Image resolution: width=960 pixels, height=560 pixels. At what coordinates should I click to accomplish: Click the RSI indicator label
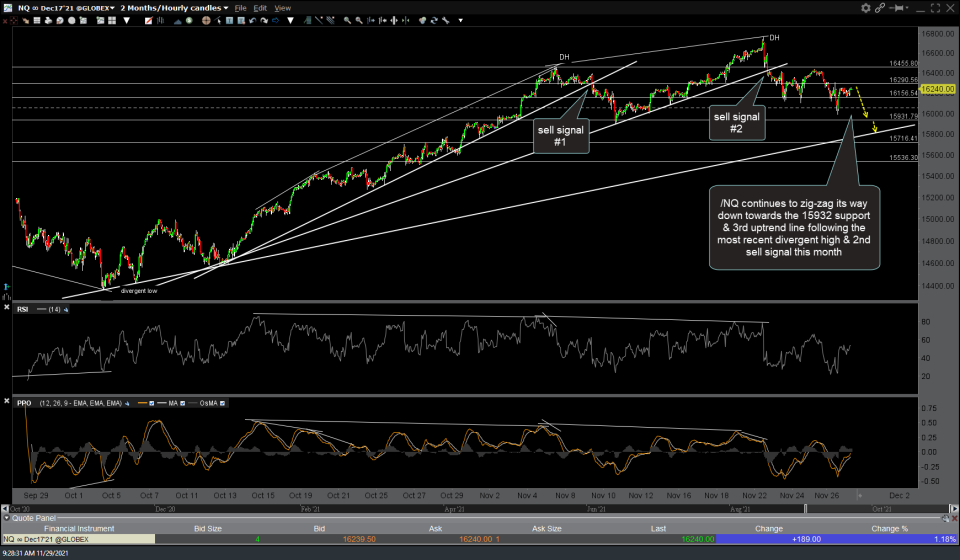[x=23, y=310]
